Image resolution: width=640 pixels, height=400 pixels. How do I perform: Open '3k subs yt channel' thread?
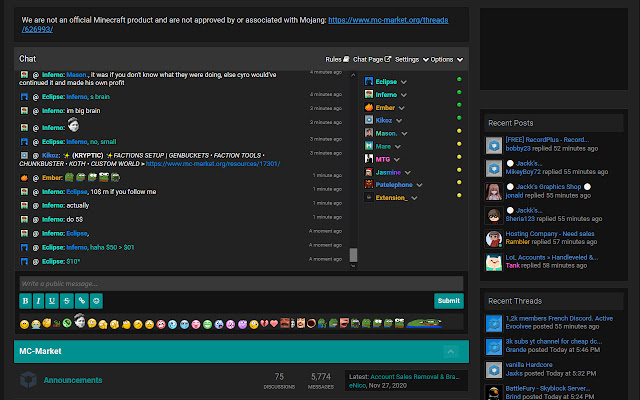[553, 341]
